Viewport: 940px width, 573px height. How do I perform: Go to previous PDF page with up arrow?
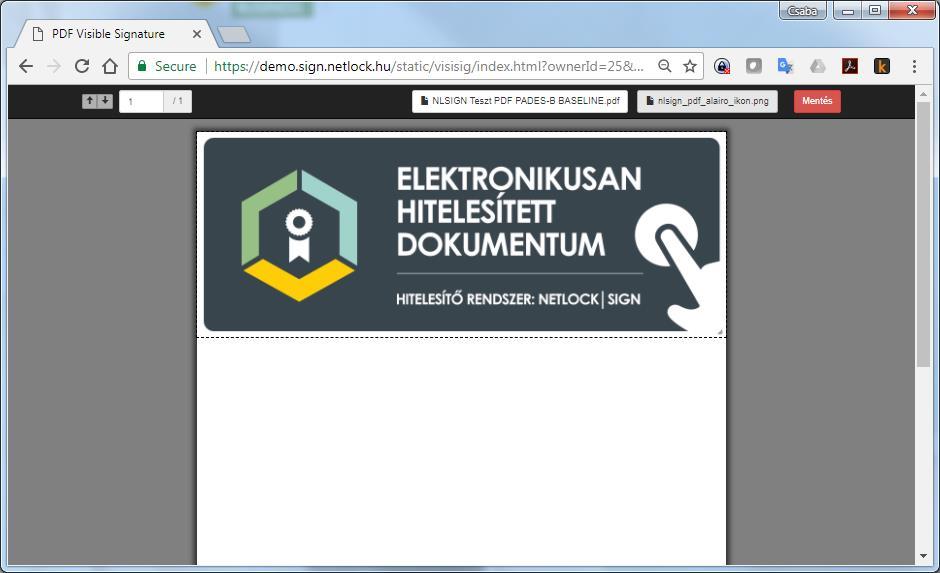tap(89, 101)
